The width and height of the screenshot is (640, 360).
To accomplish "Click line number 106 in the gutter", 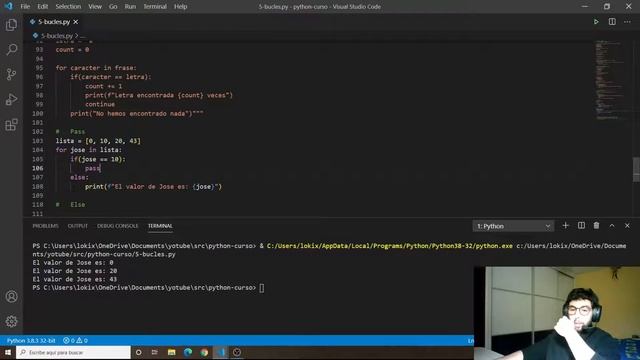I will (x=38, y=168).
